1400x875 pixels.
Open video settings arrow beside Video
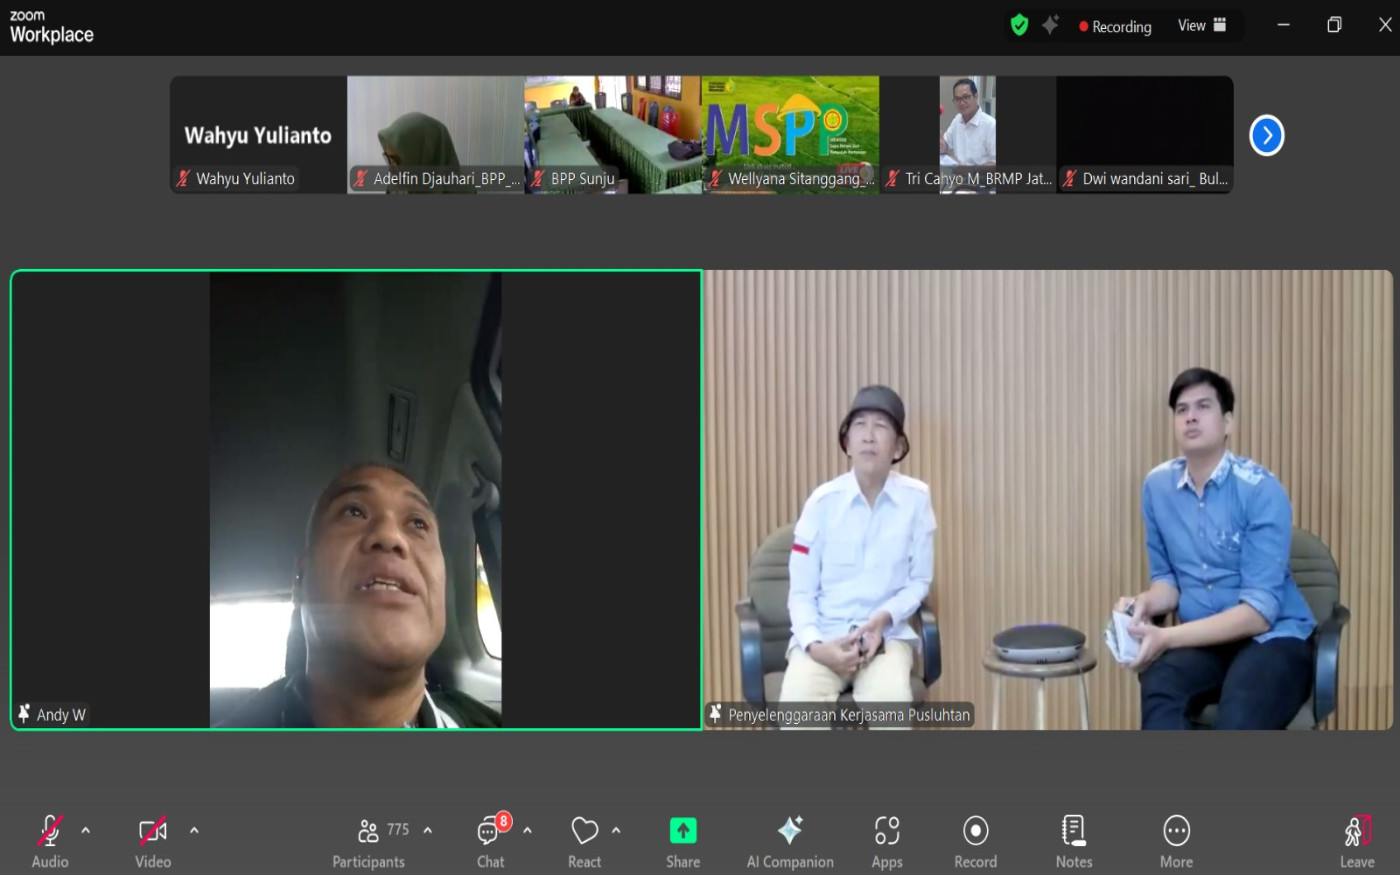(x=194, y=830)
